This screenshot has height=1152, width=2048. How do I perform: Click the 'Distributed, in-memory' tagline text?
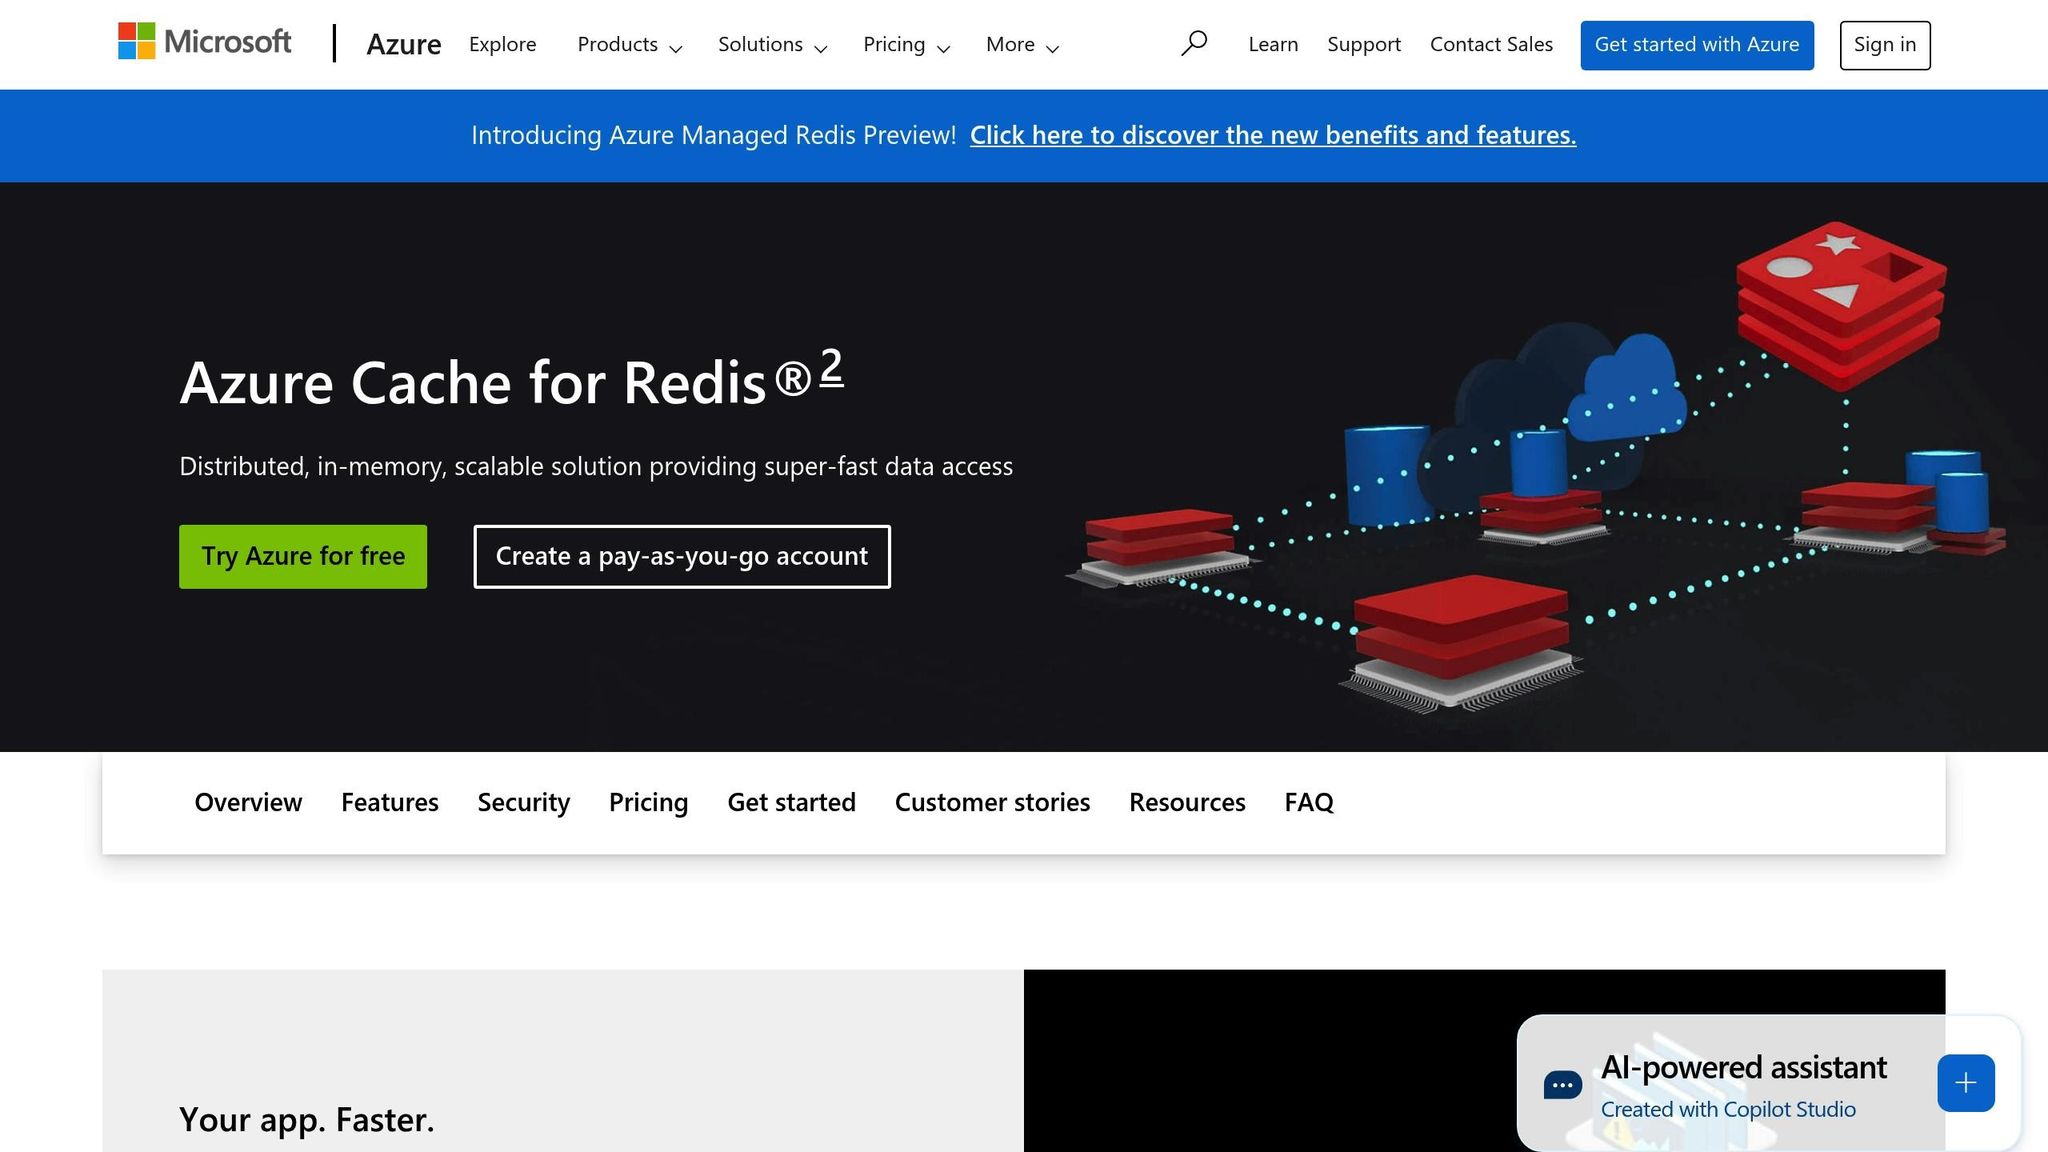[x=596, y=467]
